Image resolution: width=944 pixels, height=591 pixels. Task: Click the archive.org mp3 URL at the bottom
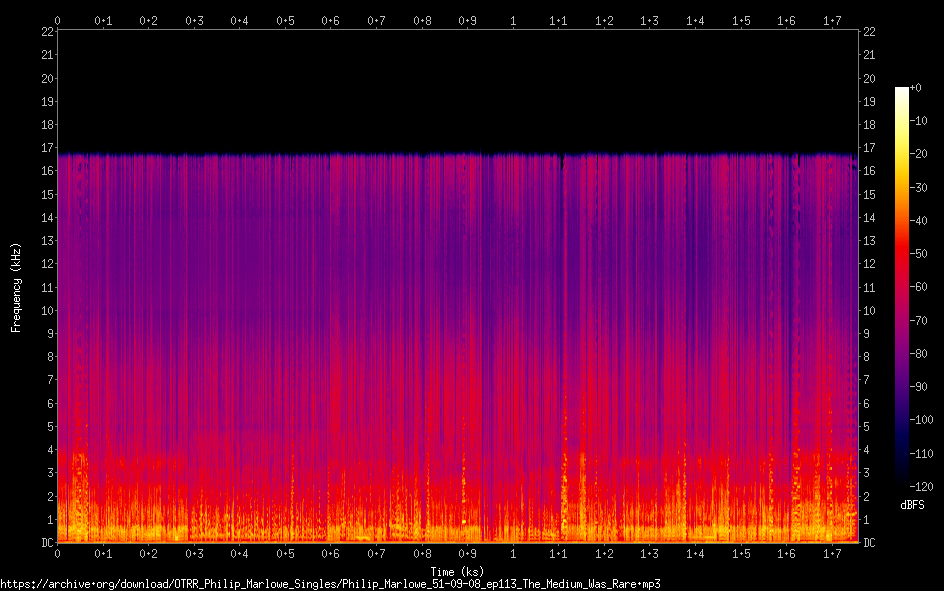tap(330, 583)
